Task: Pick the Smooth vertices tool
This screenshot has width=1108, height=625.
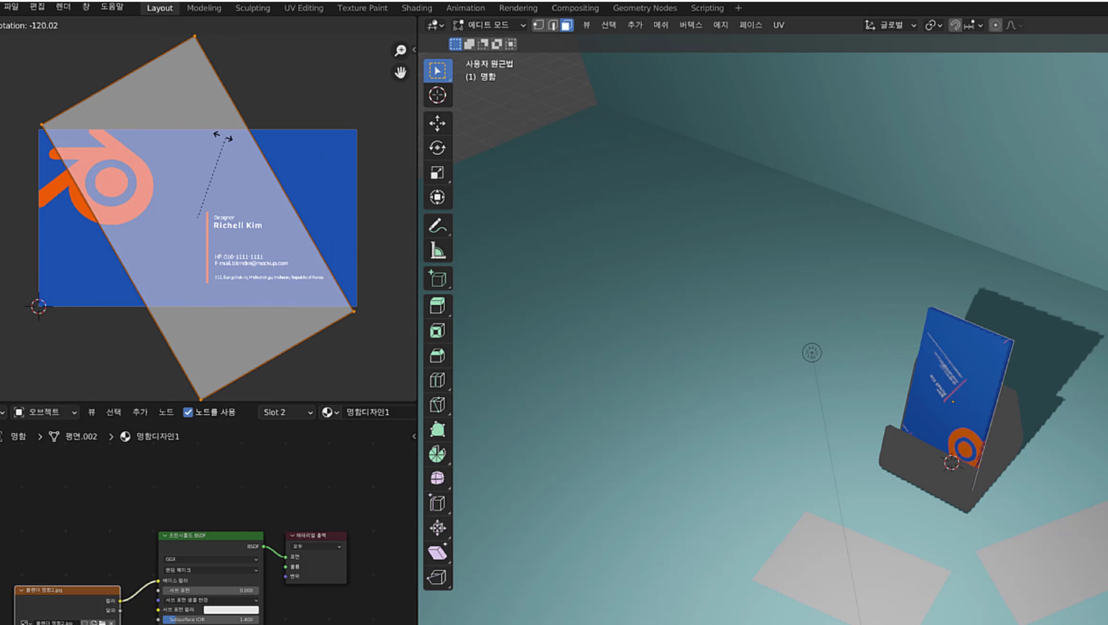Action: click(437, 479)
